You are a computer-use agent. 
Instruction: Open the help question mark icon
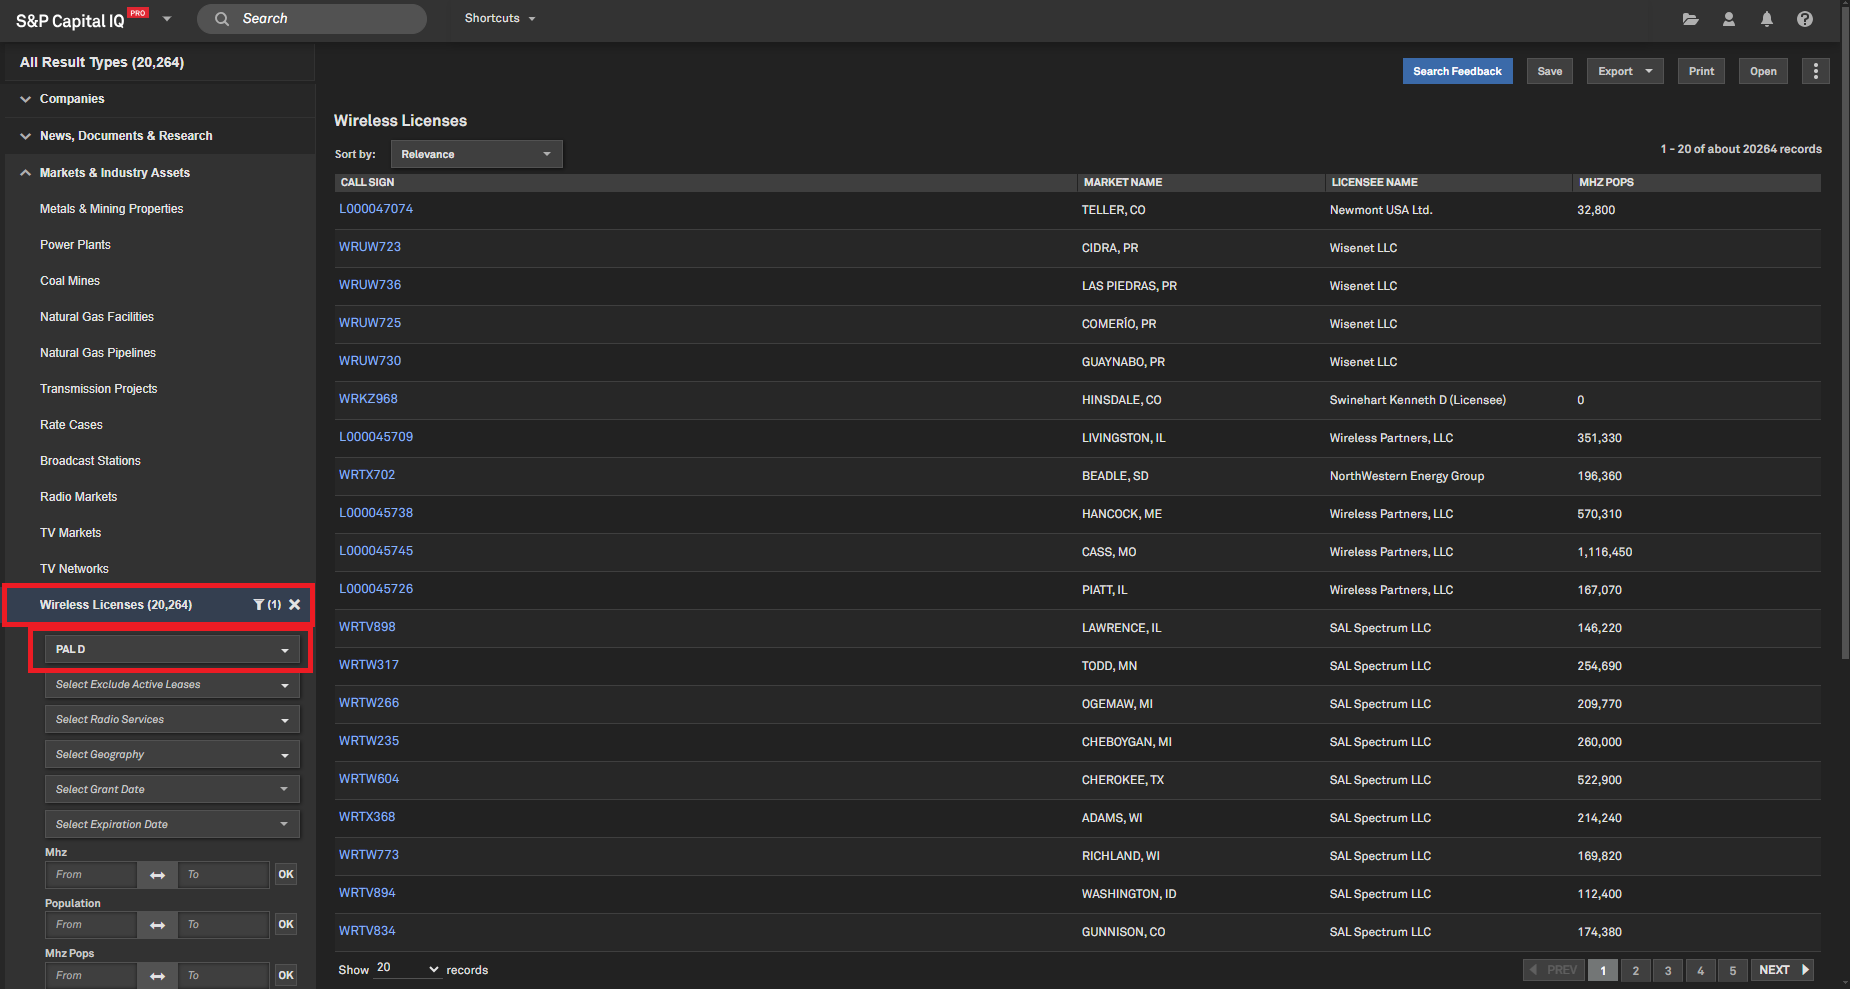[1805, 19]
